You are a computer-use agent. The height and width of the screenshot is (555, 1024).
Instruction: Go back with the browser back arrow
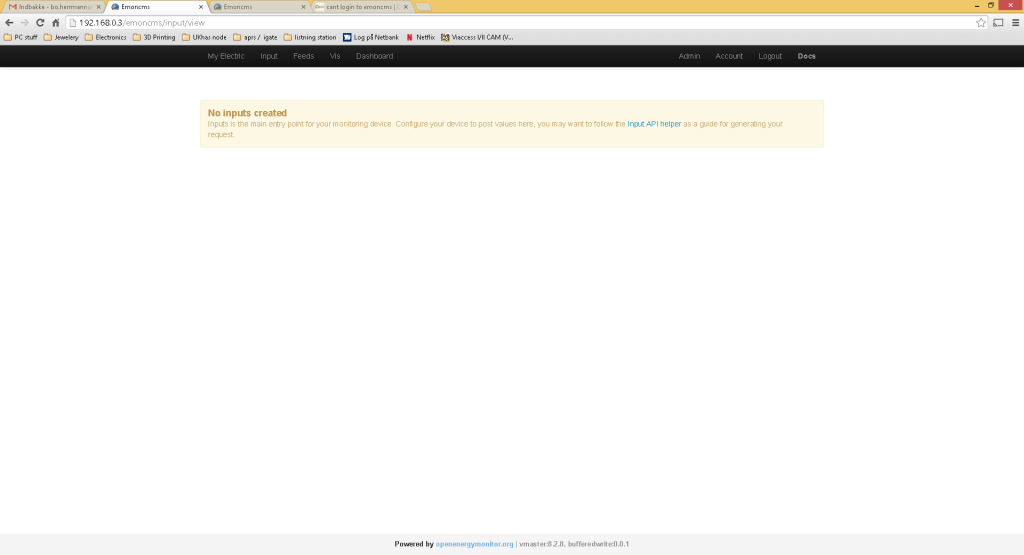click(9, 23)
